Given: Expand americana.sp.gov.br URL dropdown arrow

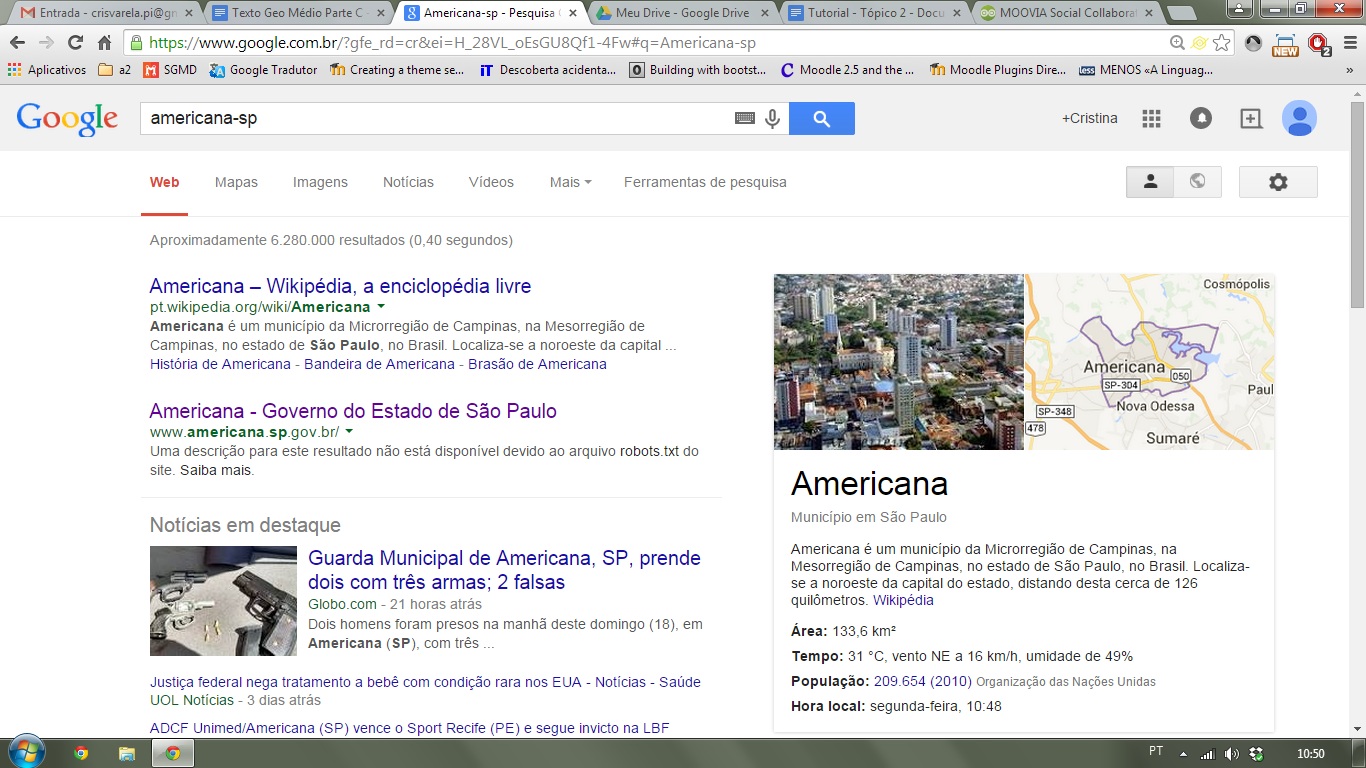Looking at the screenshot, I should point(349,432).
